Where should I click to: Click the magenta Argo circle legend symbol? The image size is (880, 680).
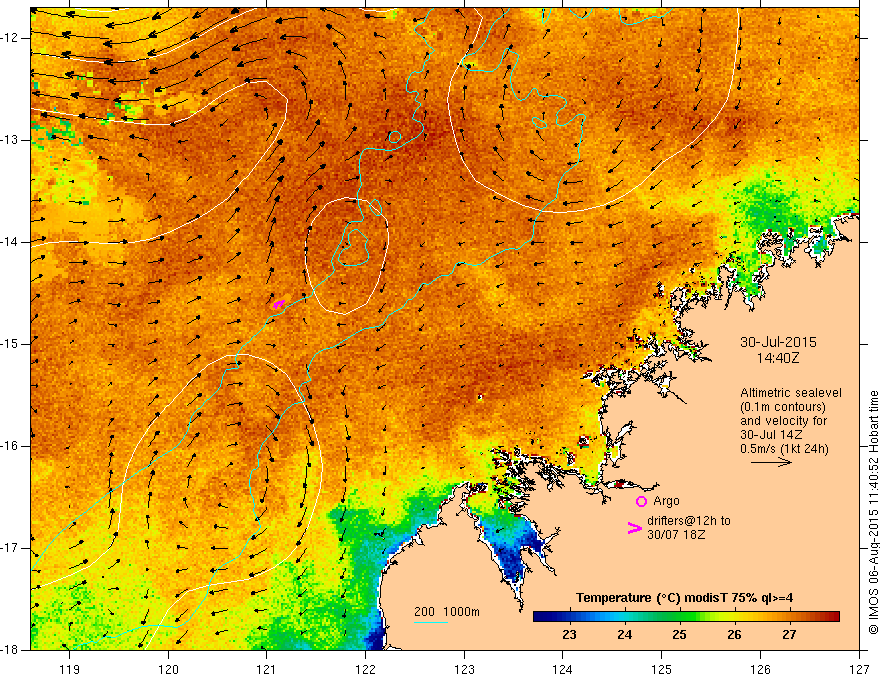click(641, 502)
